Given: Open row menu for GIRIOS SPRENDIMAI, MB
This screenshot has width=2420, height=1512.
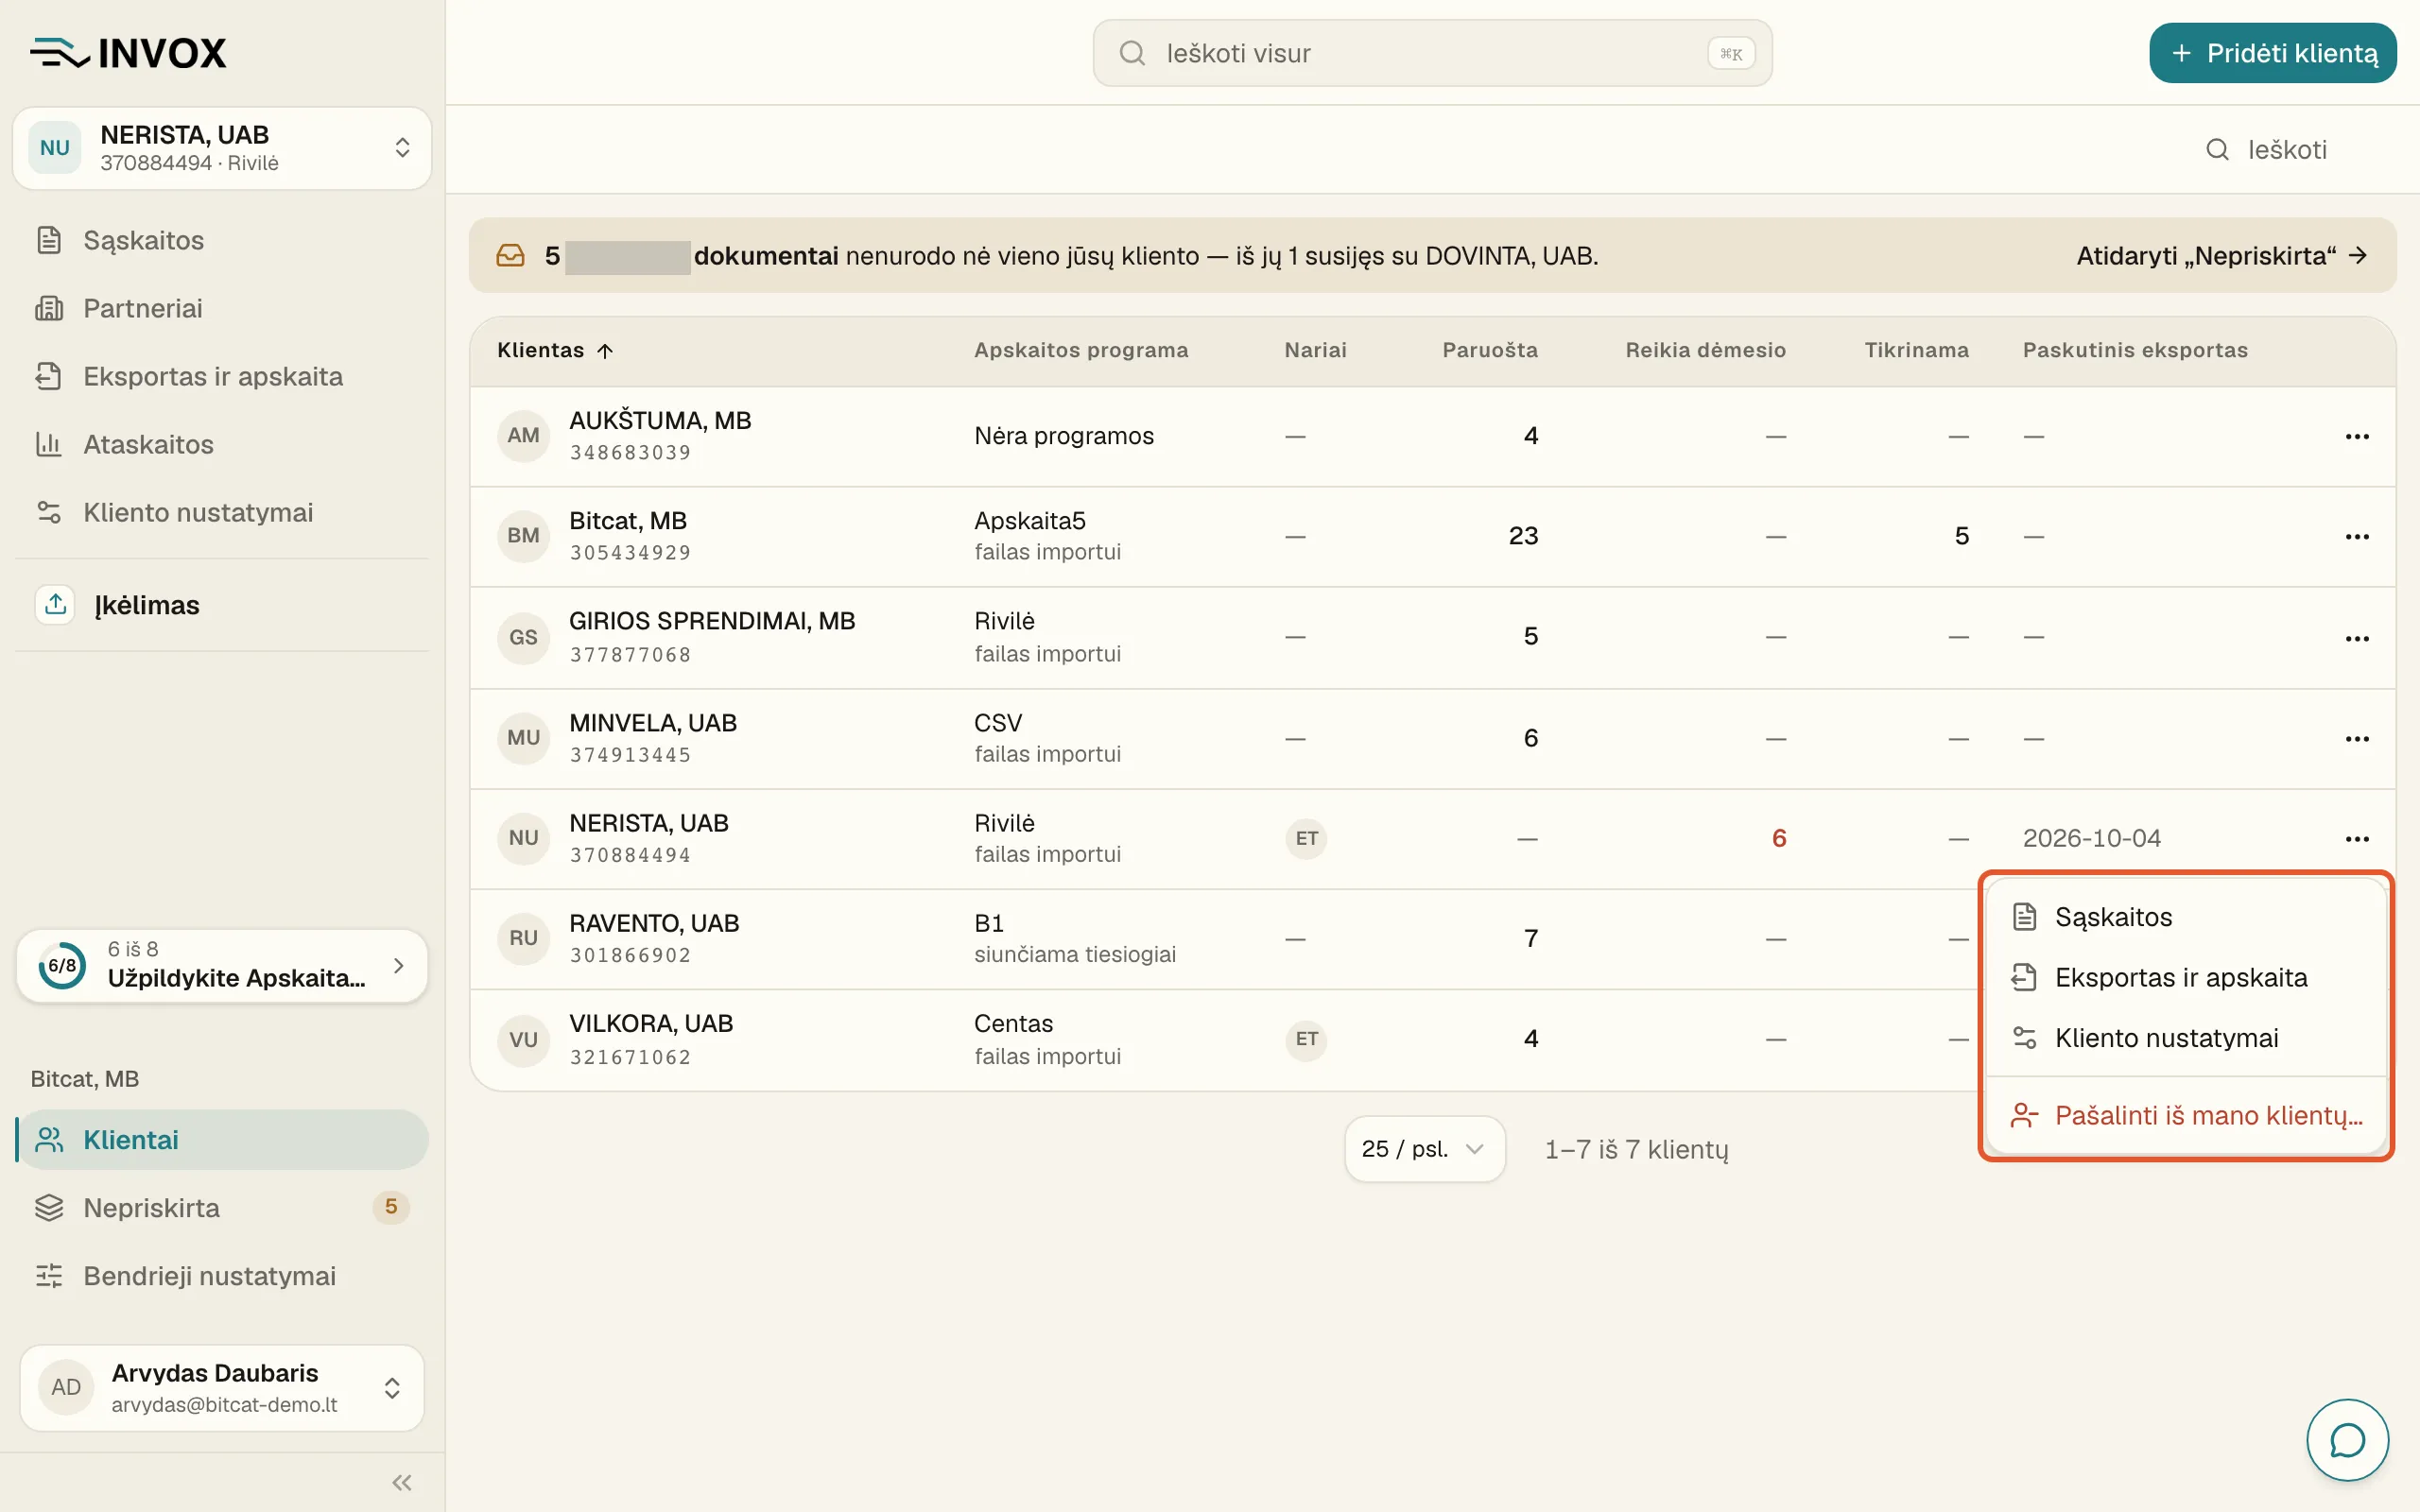Looking at the screenshot, I should coord(2357,638).
